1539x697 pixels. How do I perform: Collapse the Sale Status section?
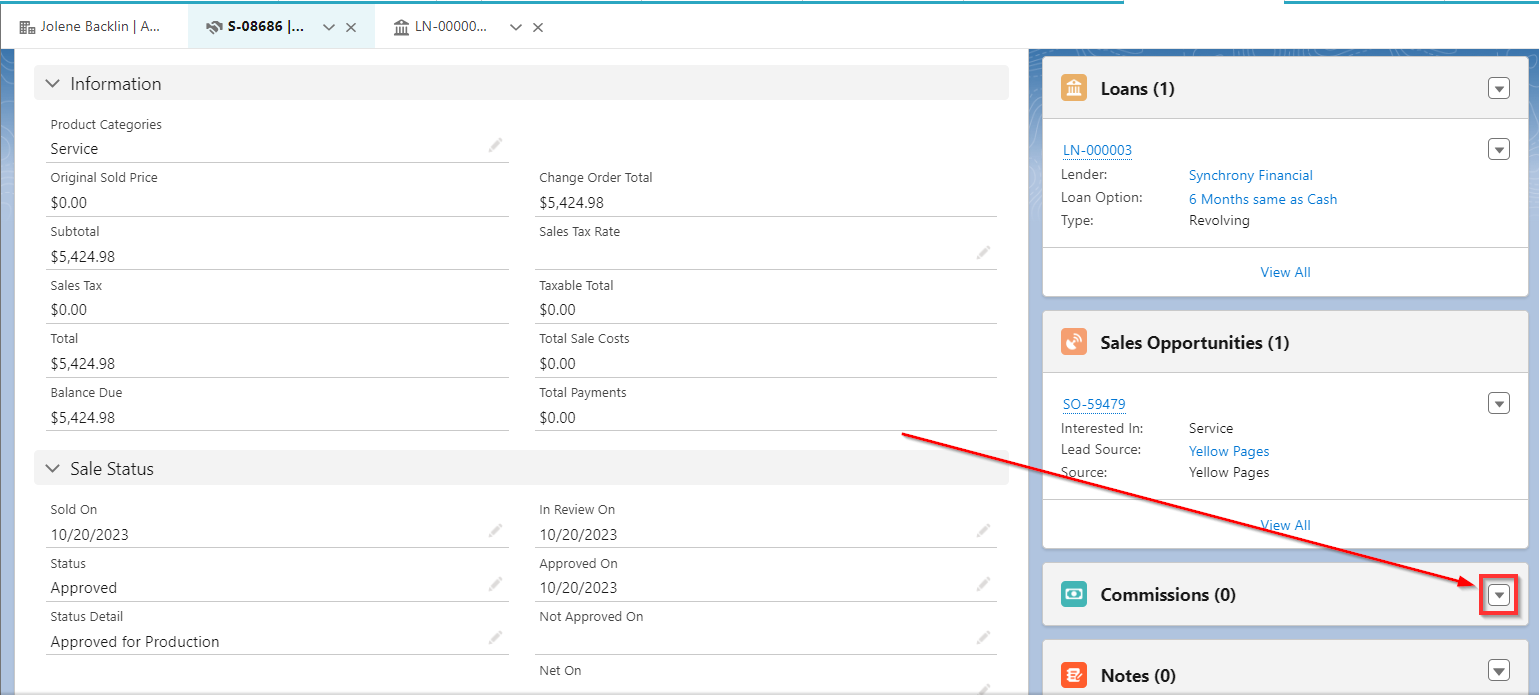(x=53, y=469)
